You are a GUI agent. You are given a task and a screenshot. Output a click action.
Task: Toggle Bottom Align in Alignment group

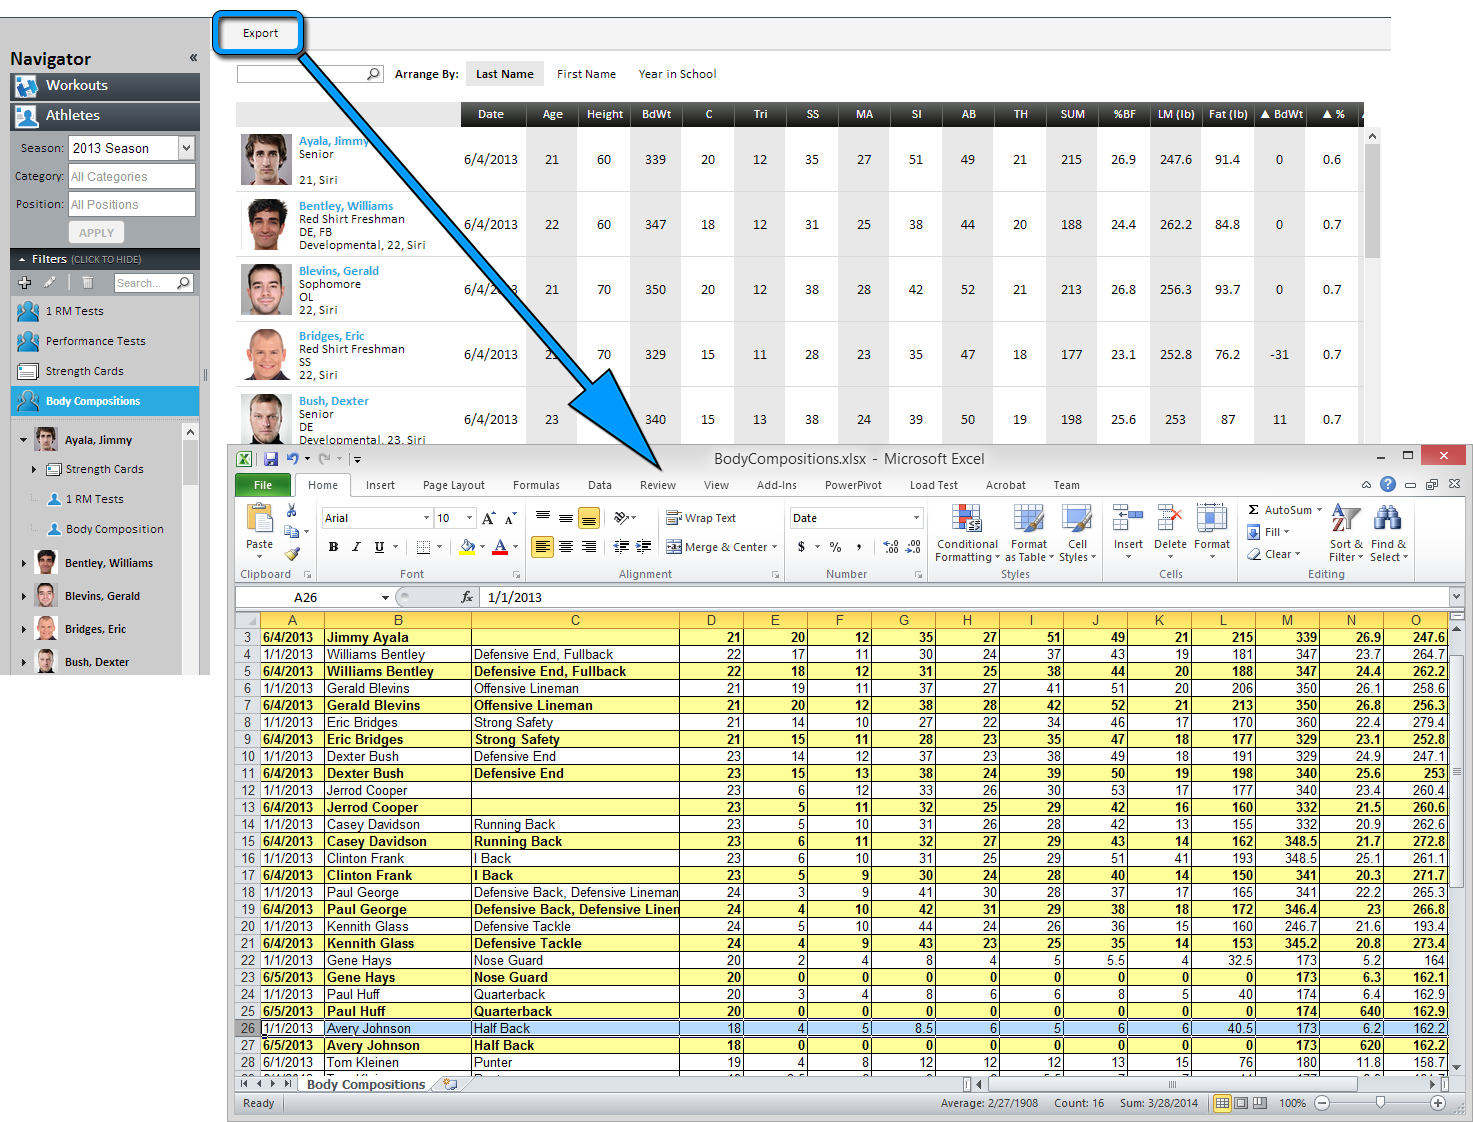point(589,518)
